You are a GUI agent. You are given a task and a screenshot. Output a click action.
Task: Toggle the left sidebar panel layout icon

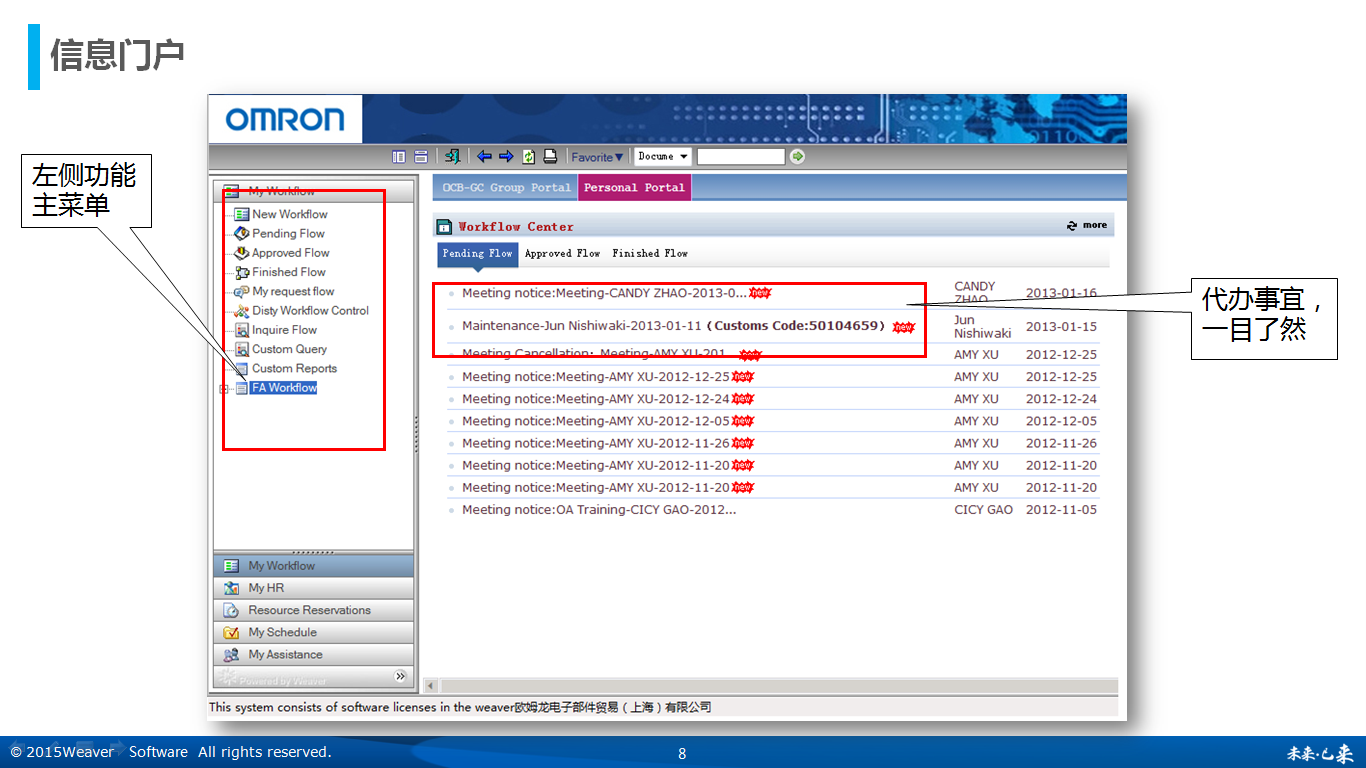(x=399, y=157)
